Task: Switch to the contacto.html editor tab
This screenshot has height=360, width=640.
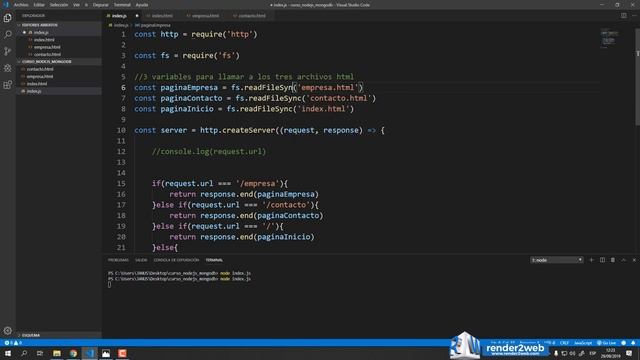Action: (252, 16)
